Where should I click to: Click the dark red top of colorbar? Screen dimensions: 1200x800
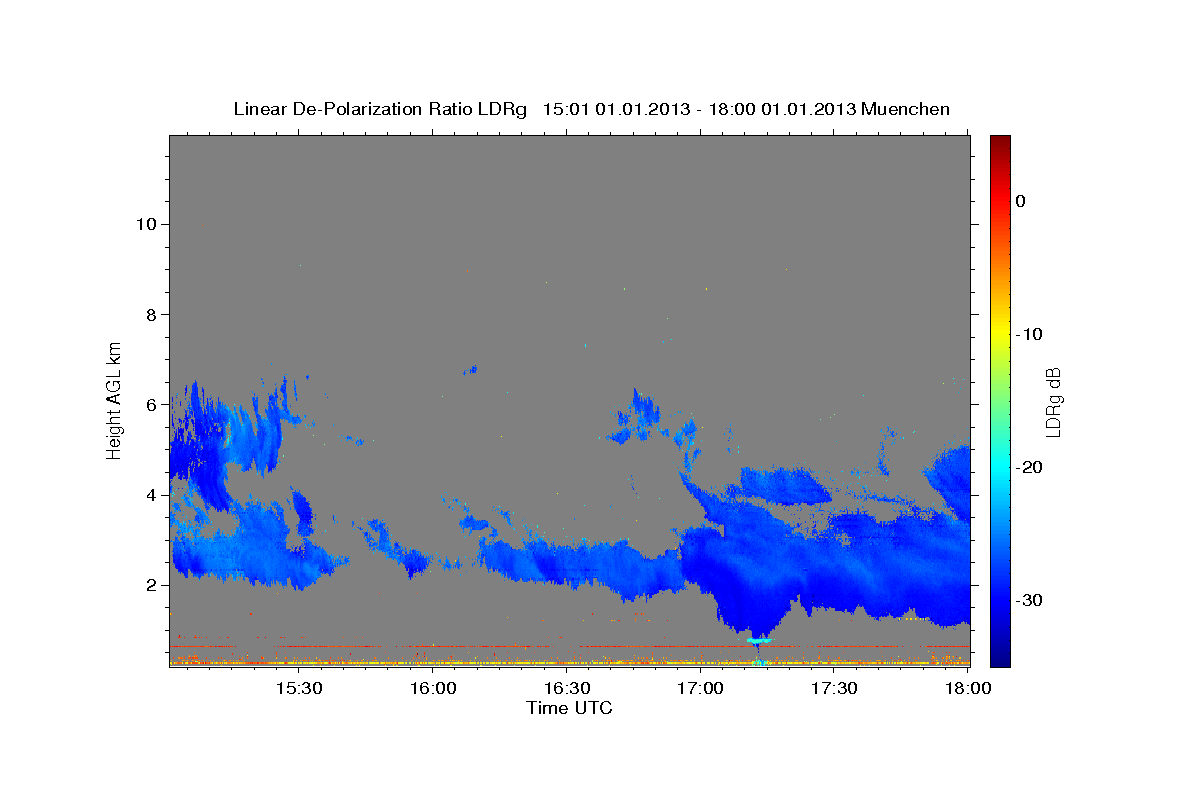click(999, 141)
